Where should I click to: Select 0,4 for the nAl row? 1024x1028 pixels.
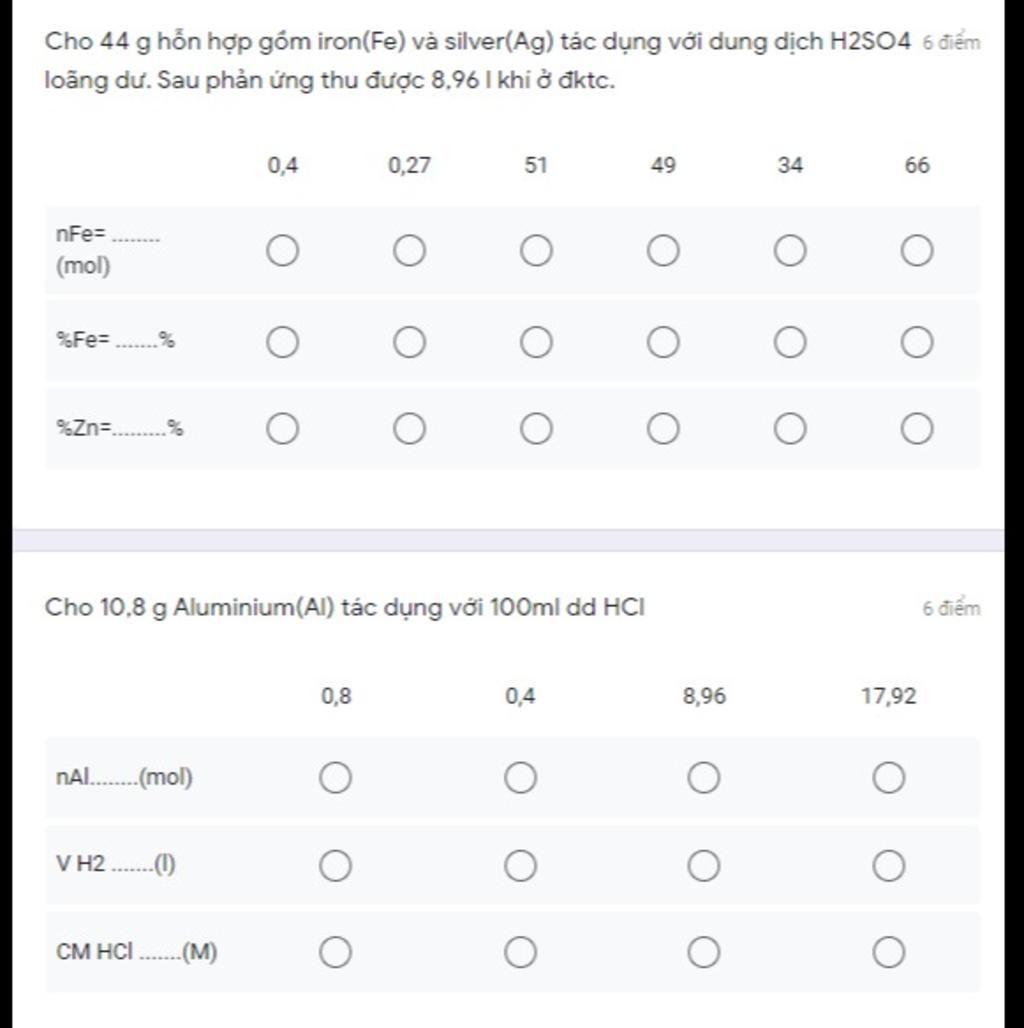click(x=521, y=778)
